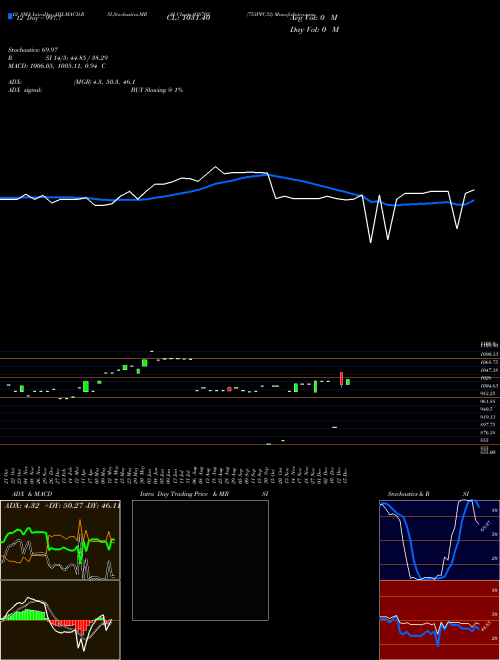Image resolution: width=500 pixels, height=660 pixels.
Task: Click the 'MACD: 1006.05, 1005.11, 0.94' line
Action: 53,66
